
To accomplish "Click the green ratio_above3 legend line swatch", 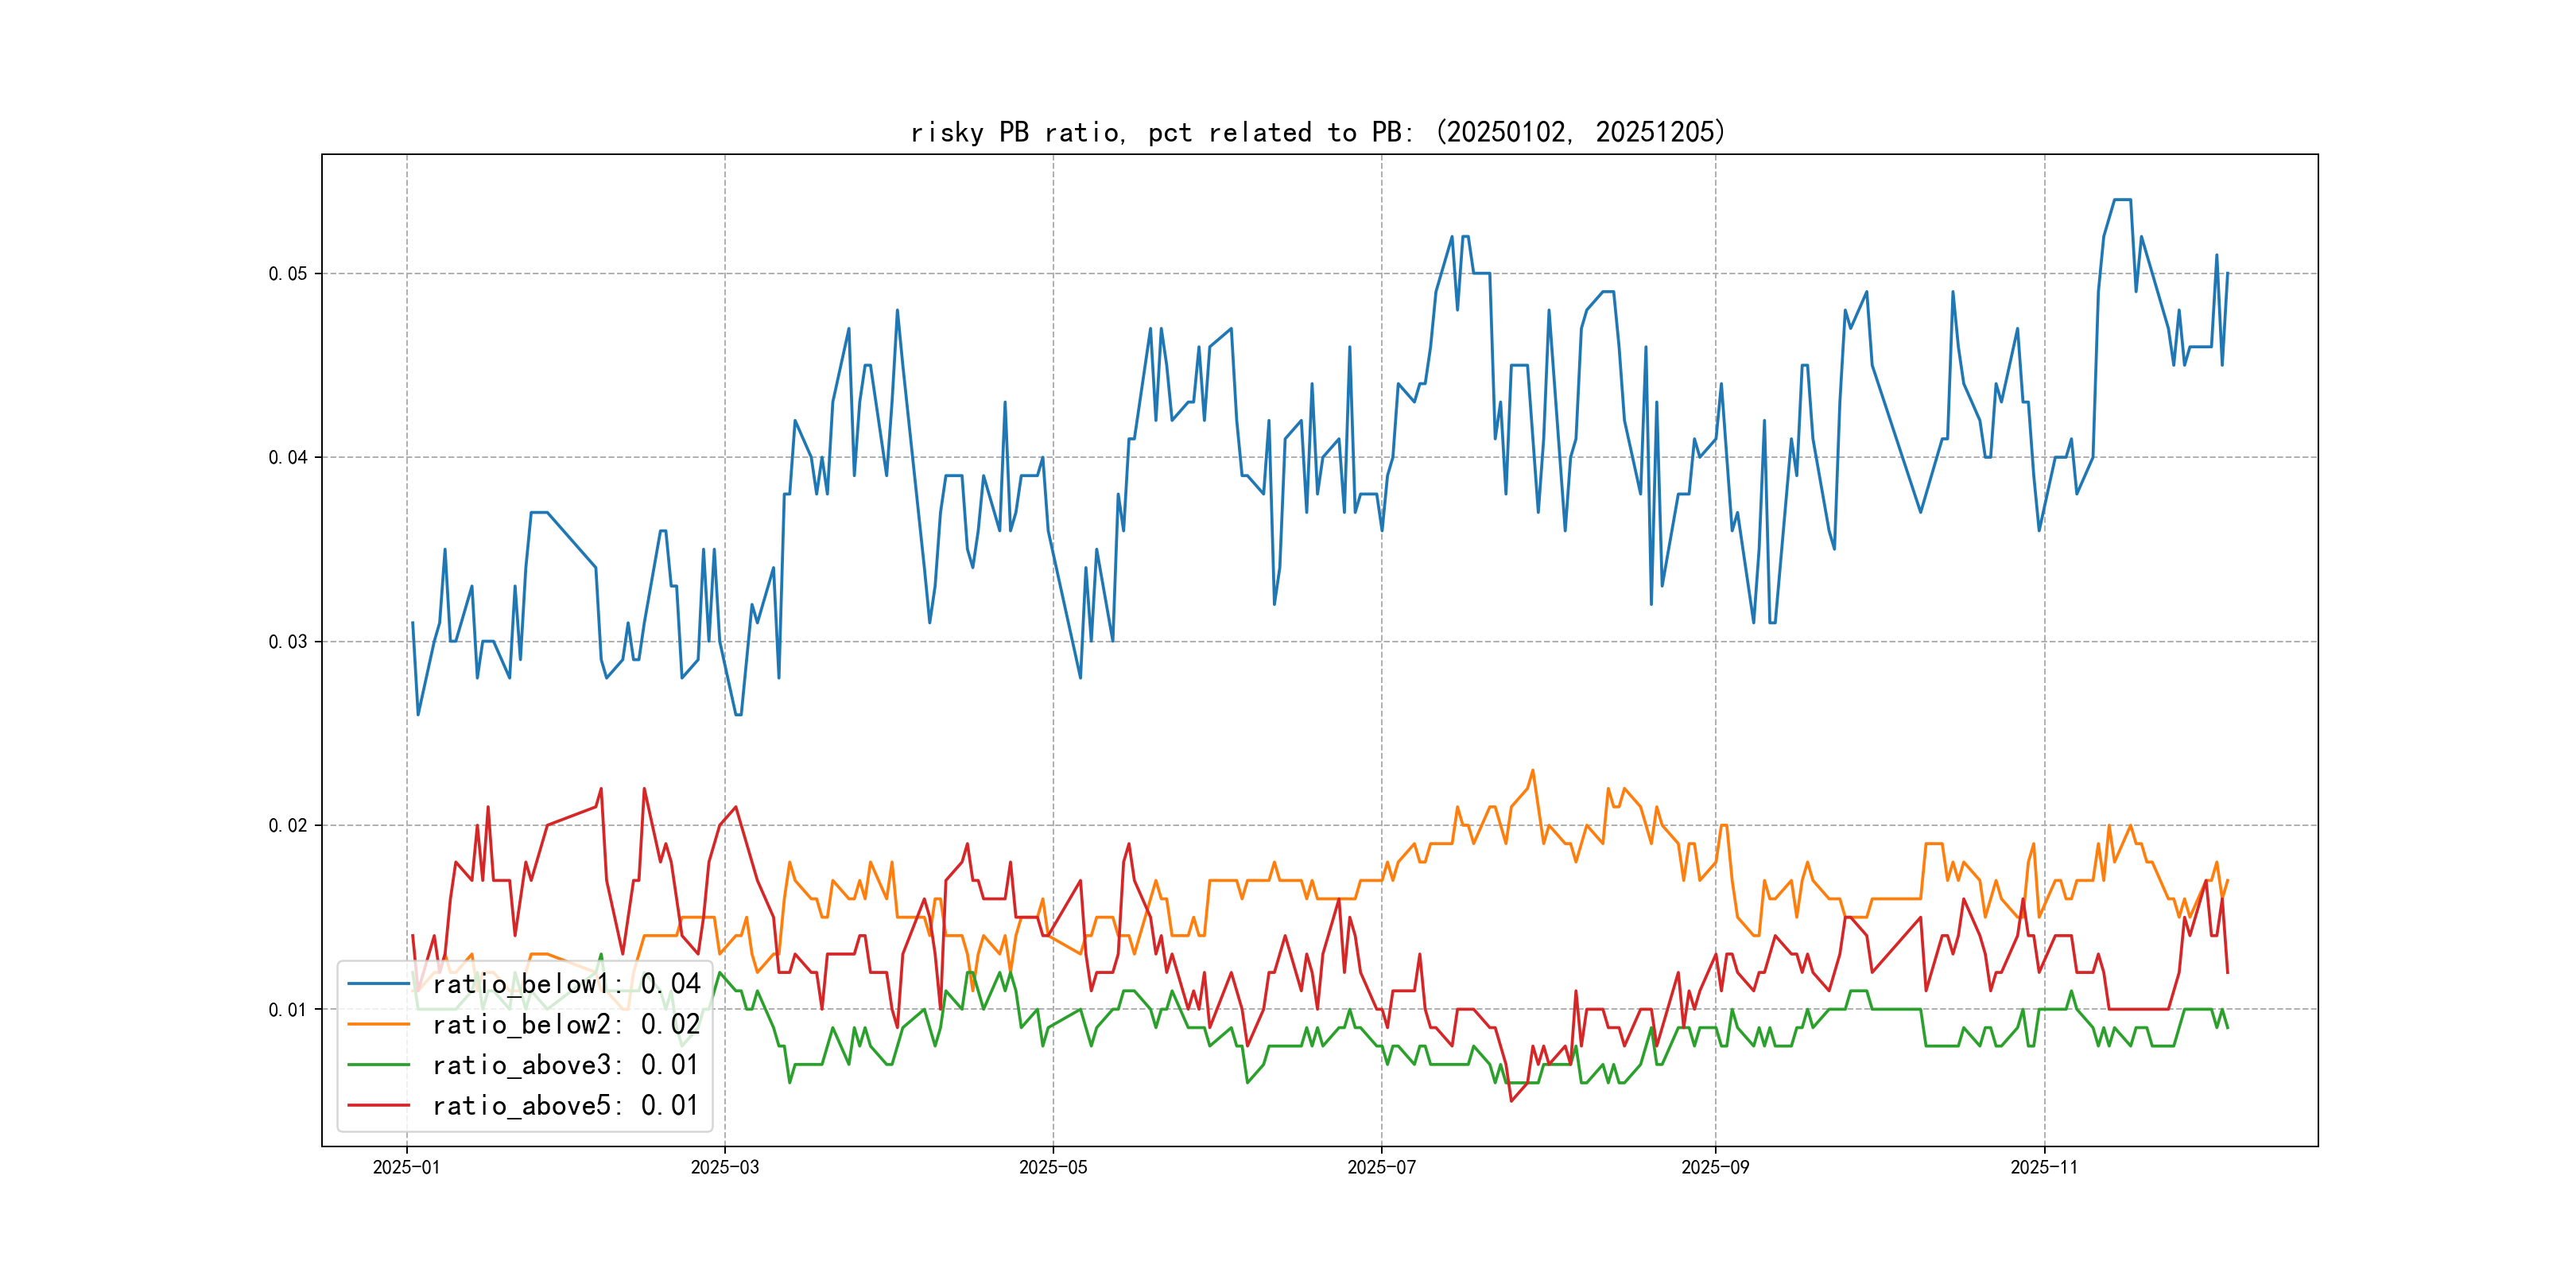I will [x=378, y=1065].
